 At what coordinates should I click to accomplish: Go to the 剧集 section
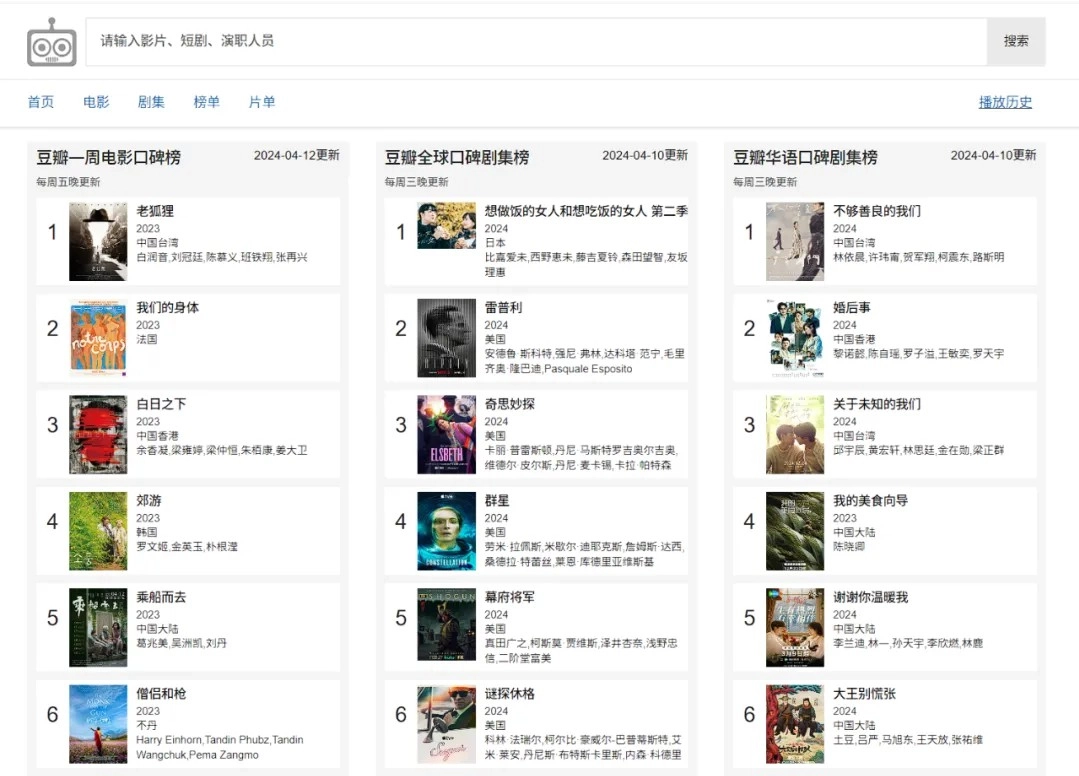151,102
